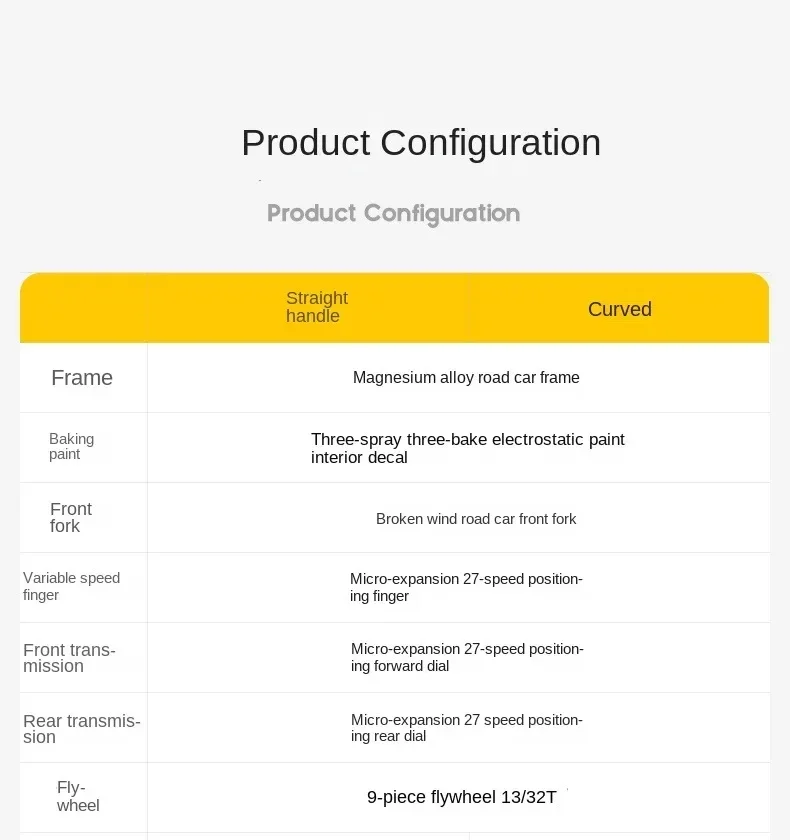Click the gray Product Configuration subtitle
Image resolution: width=790 pixels, height=840 pixels.
[x=393, y=213]
